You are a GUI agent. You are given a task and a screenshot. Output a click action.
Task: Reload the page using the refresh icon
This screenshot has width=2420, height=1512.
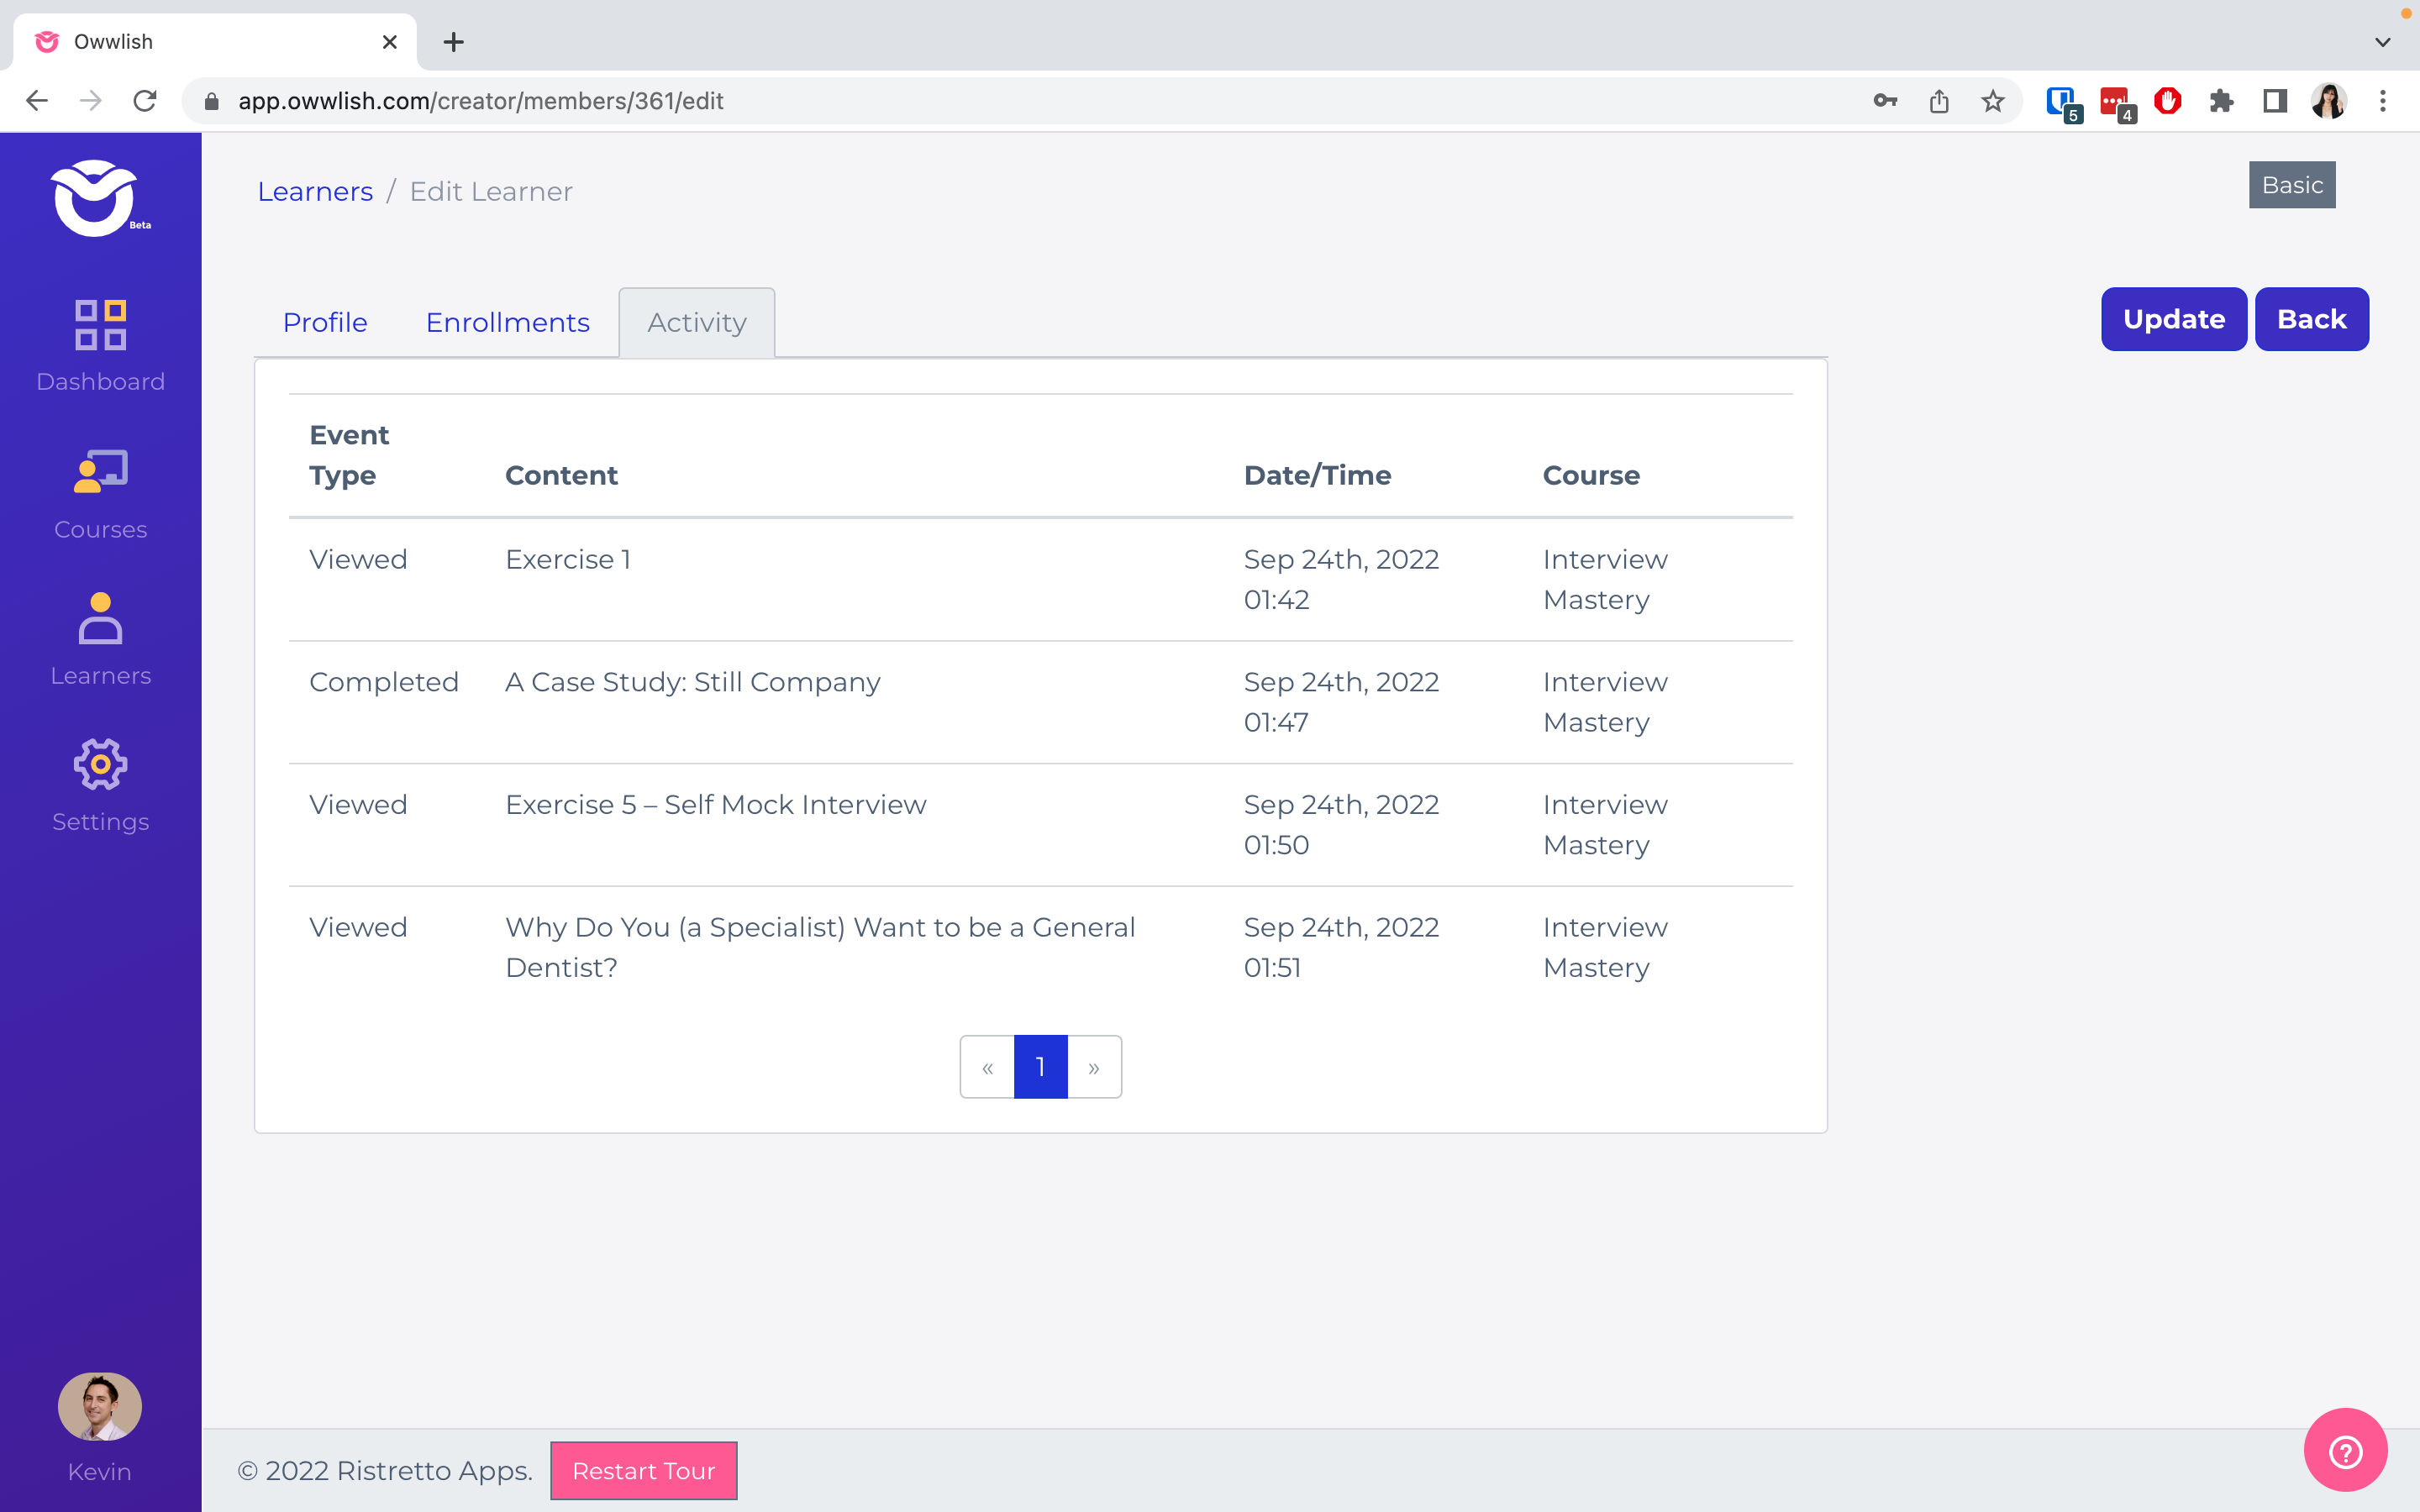(x=145, y=100)
